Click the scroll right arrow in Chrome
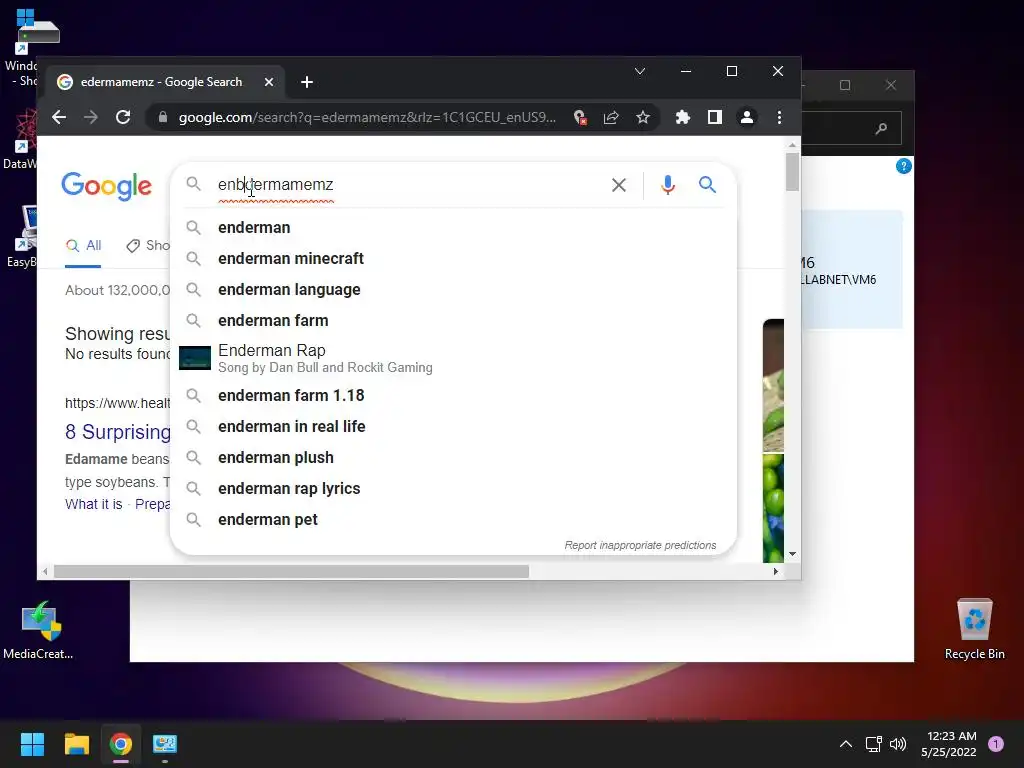Screen dimensions: 1024x768 [x=775, y=571]
